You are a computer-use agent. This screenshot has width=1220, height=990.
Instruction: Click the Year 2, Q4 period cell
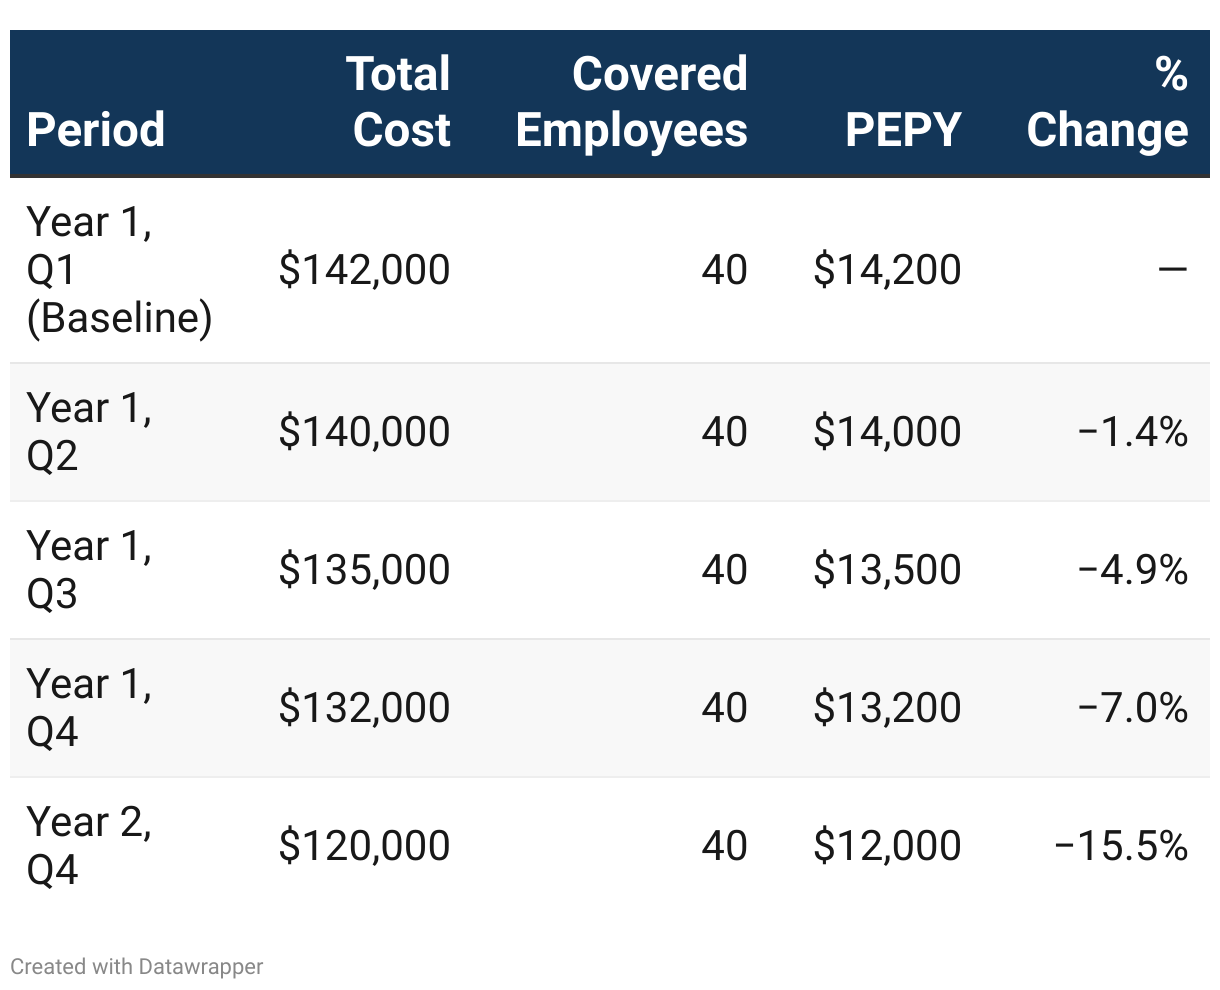pyautogui.click(x=89, y=846)
